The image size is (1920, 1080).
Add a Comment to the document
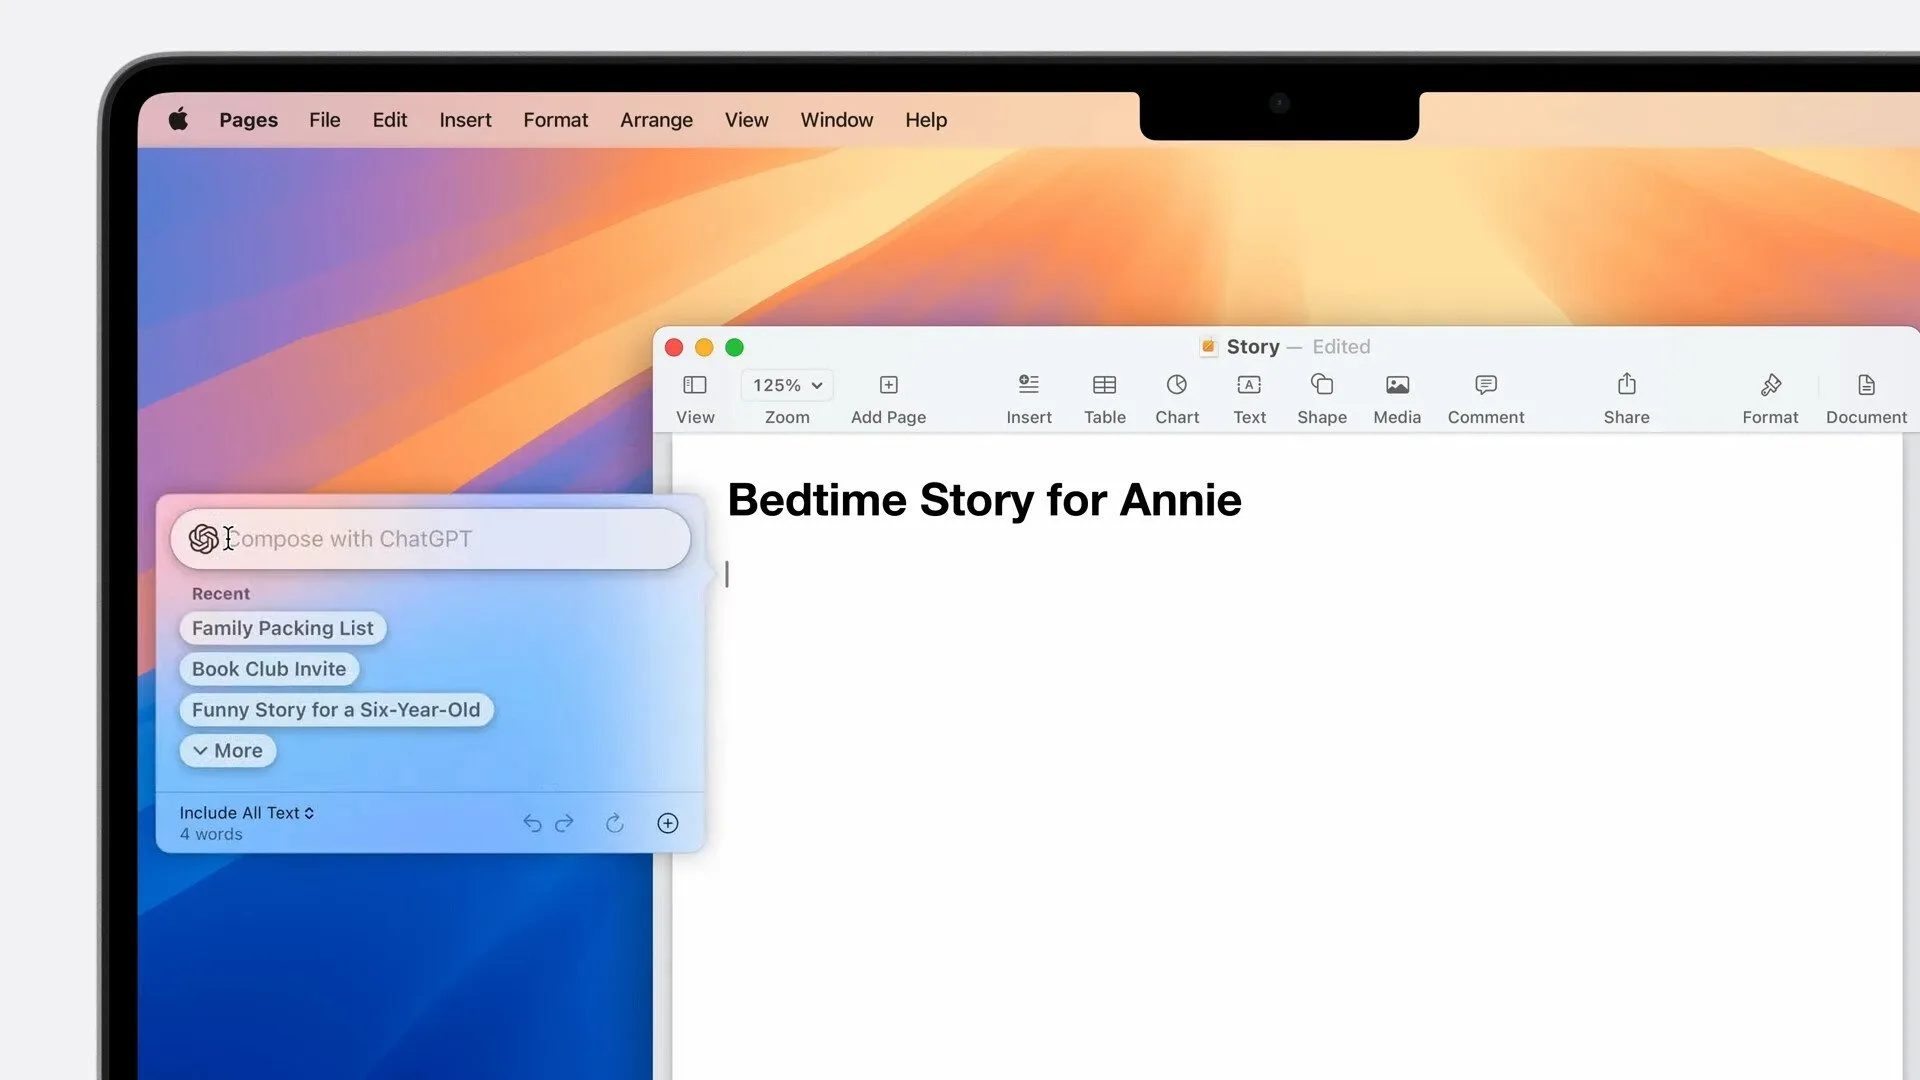(1485, 395)
